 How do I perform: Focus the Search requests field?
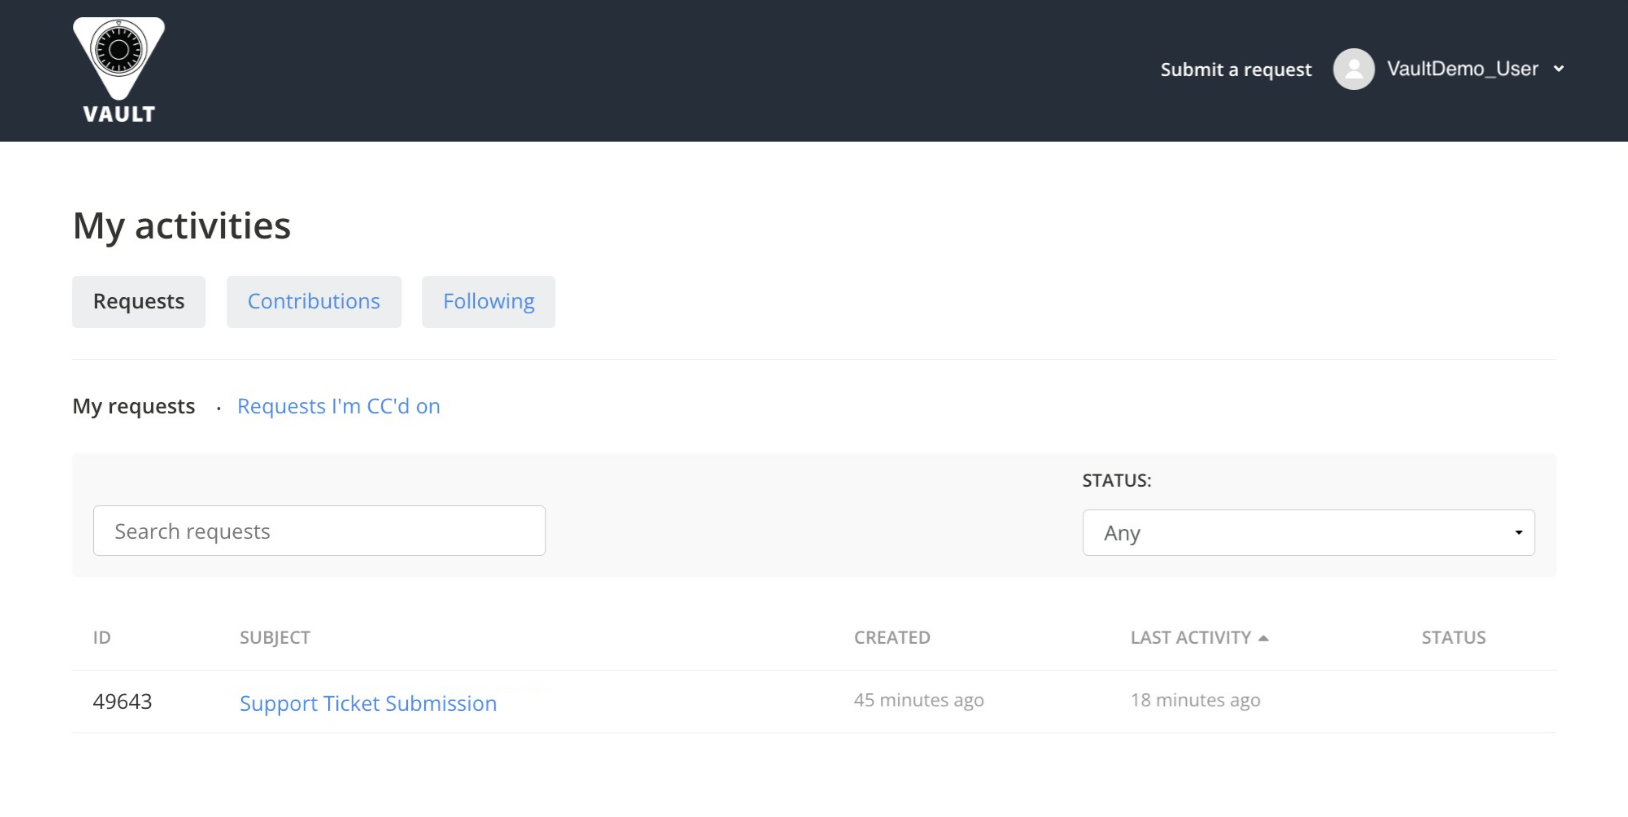(x=319, y=531)
